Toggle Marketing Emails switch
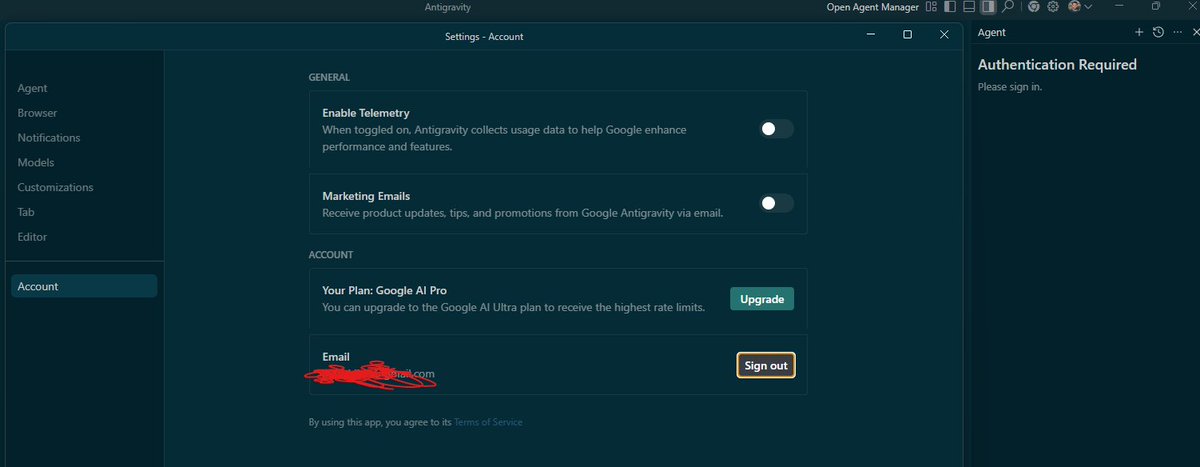Viewport: 1200px width, 467px height. 776,203
